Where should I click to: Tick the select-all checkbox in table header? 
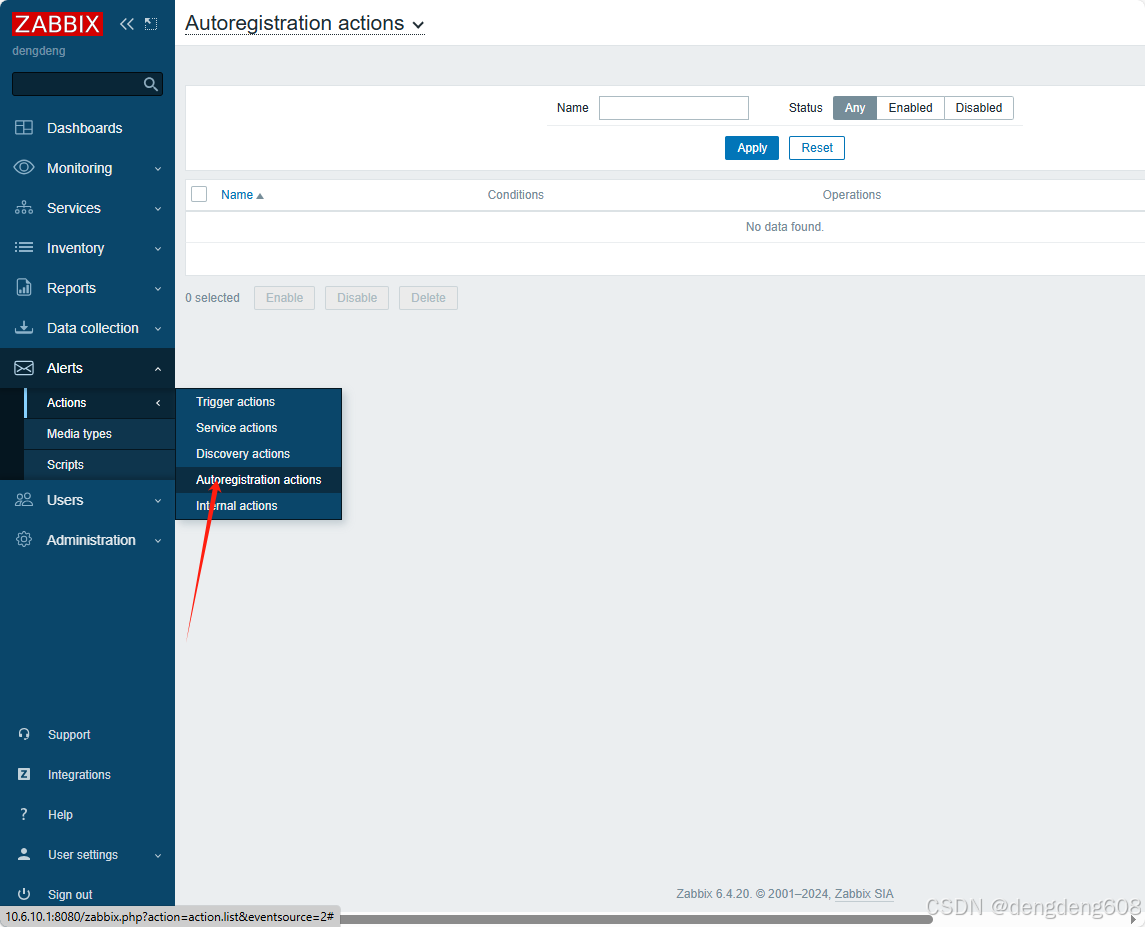[199, 194]
